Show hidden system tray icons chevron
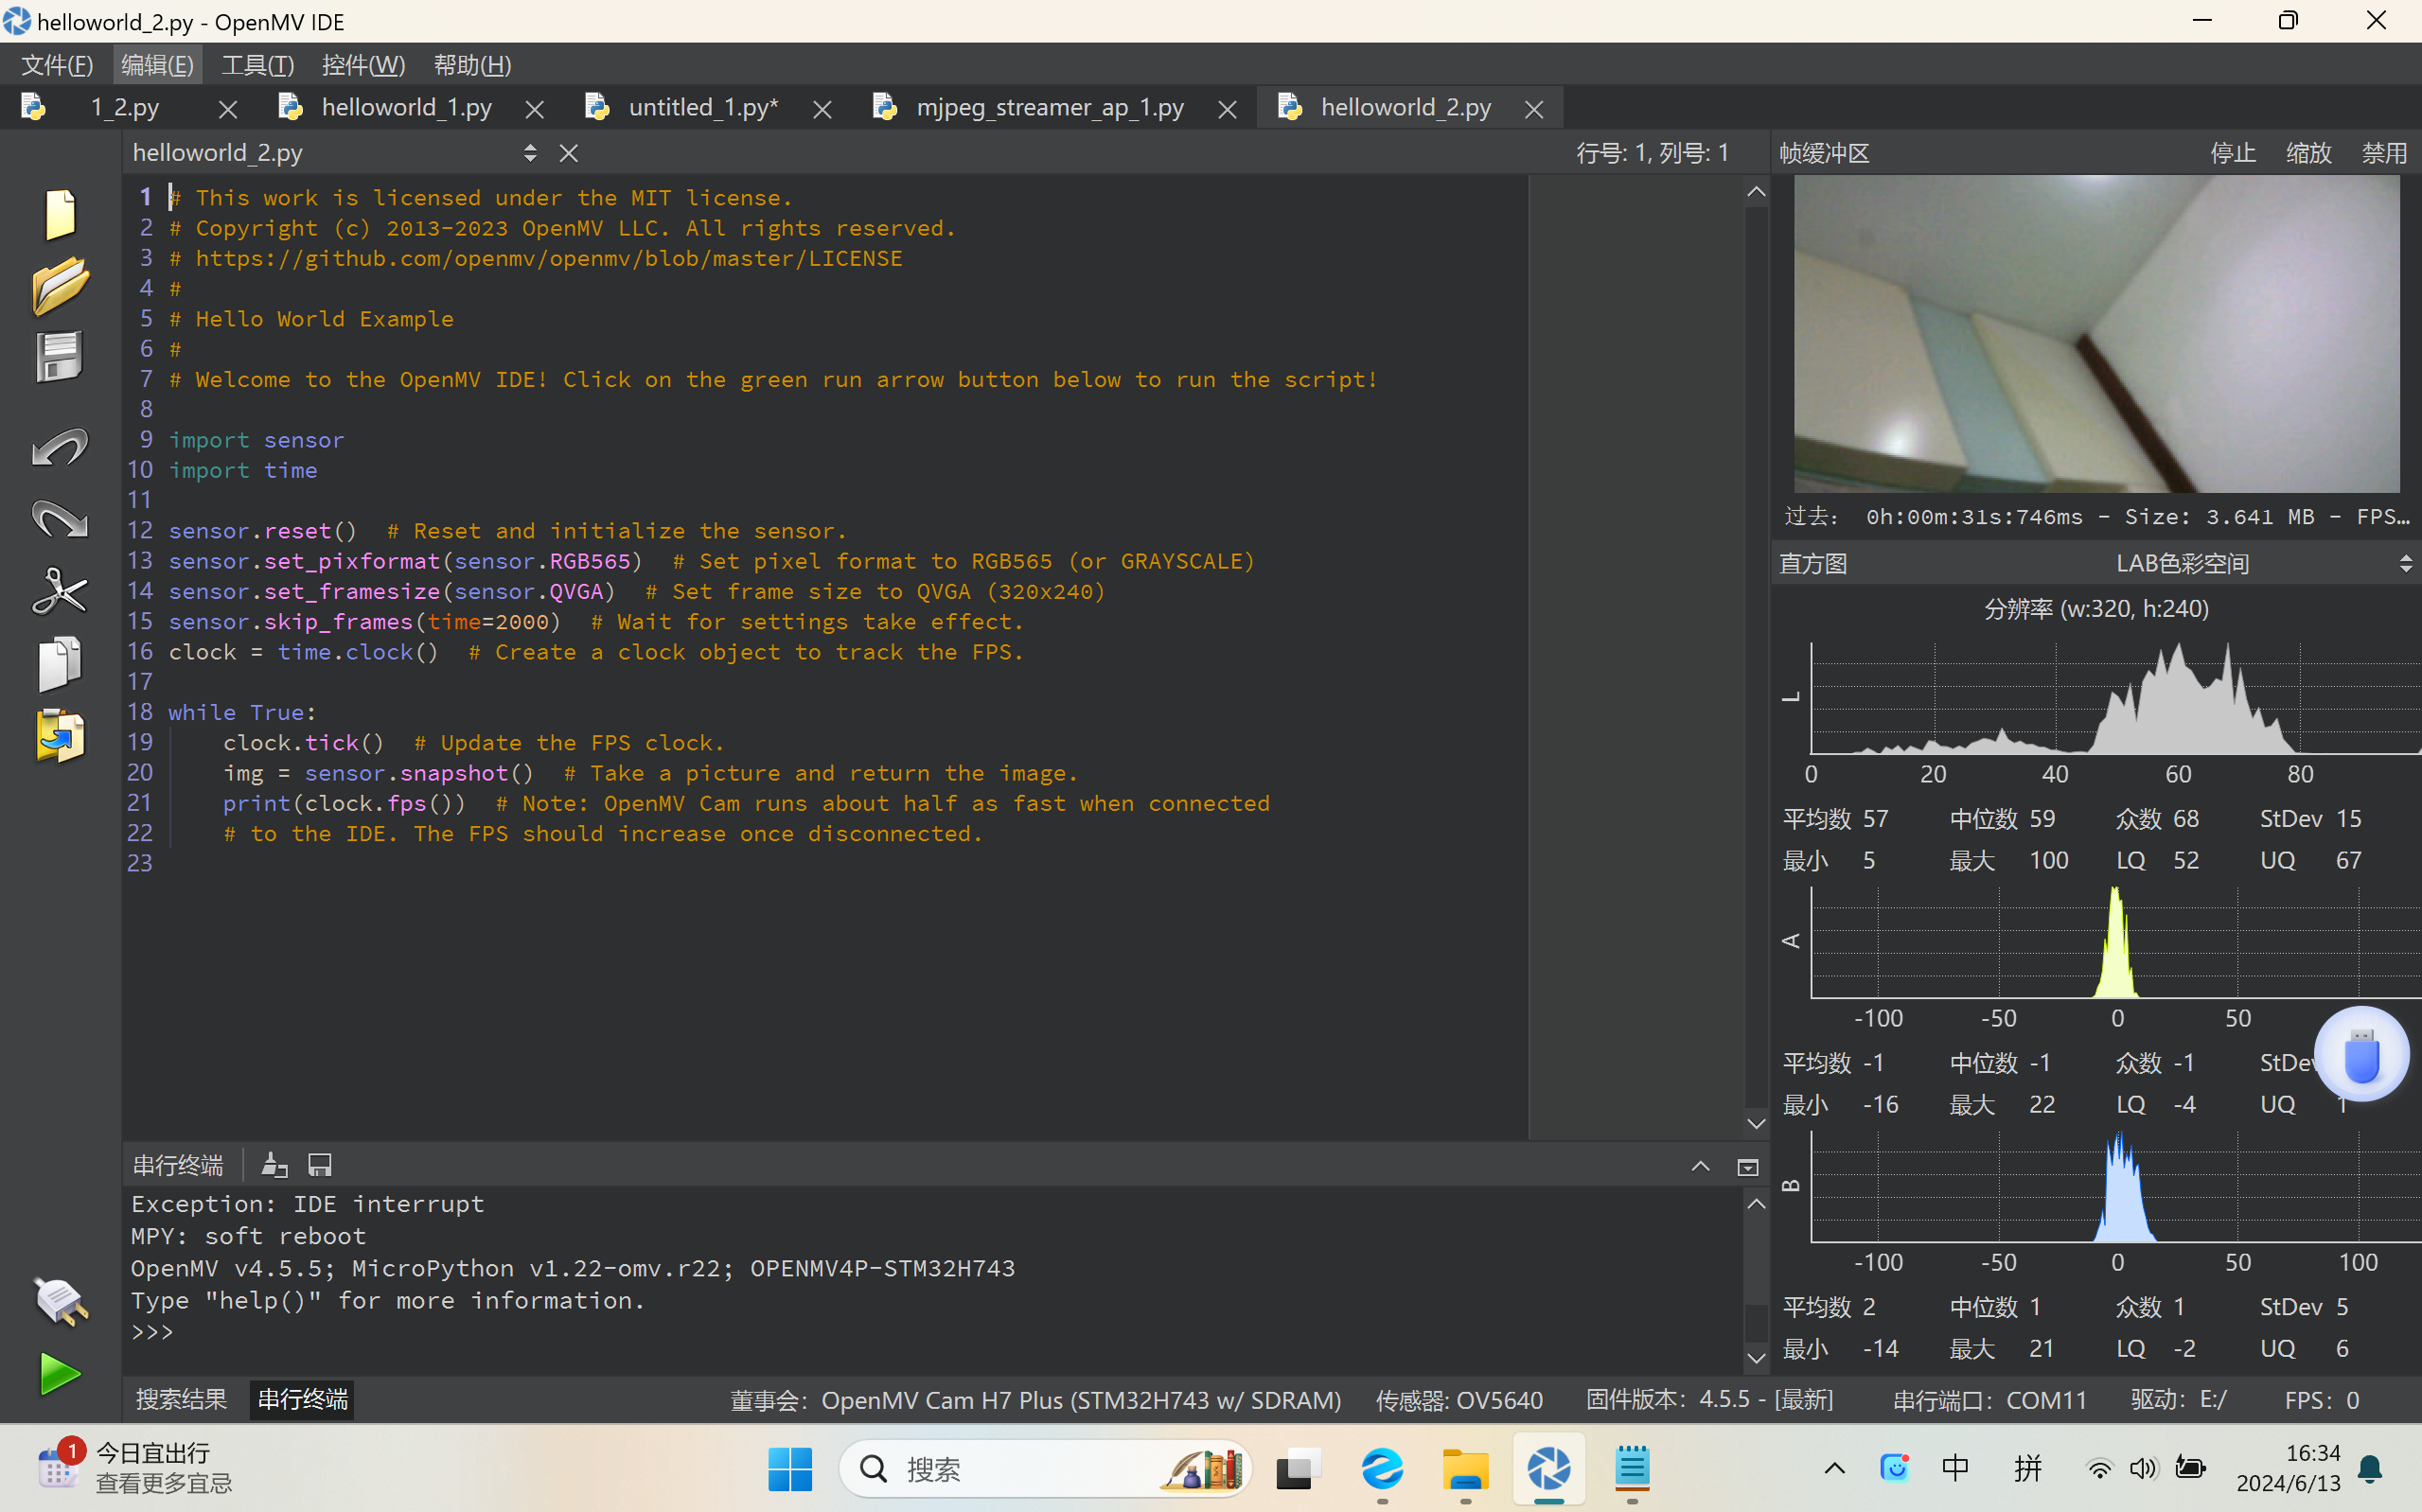The image size is (2422, 1512). (1834, 1469)
